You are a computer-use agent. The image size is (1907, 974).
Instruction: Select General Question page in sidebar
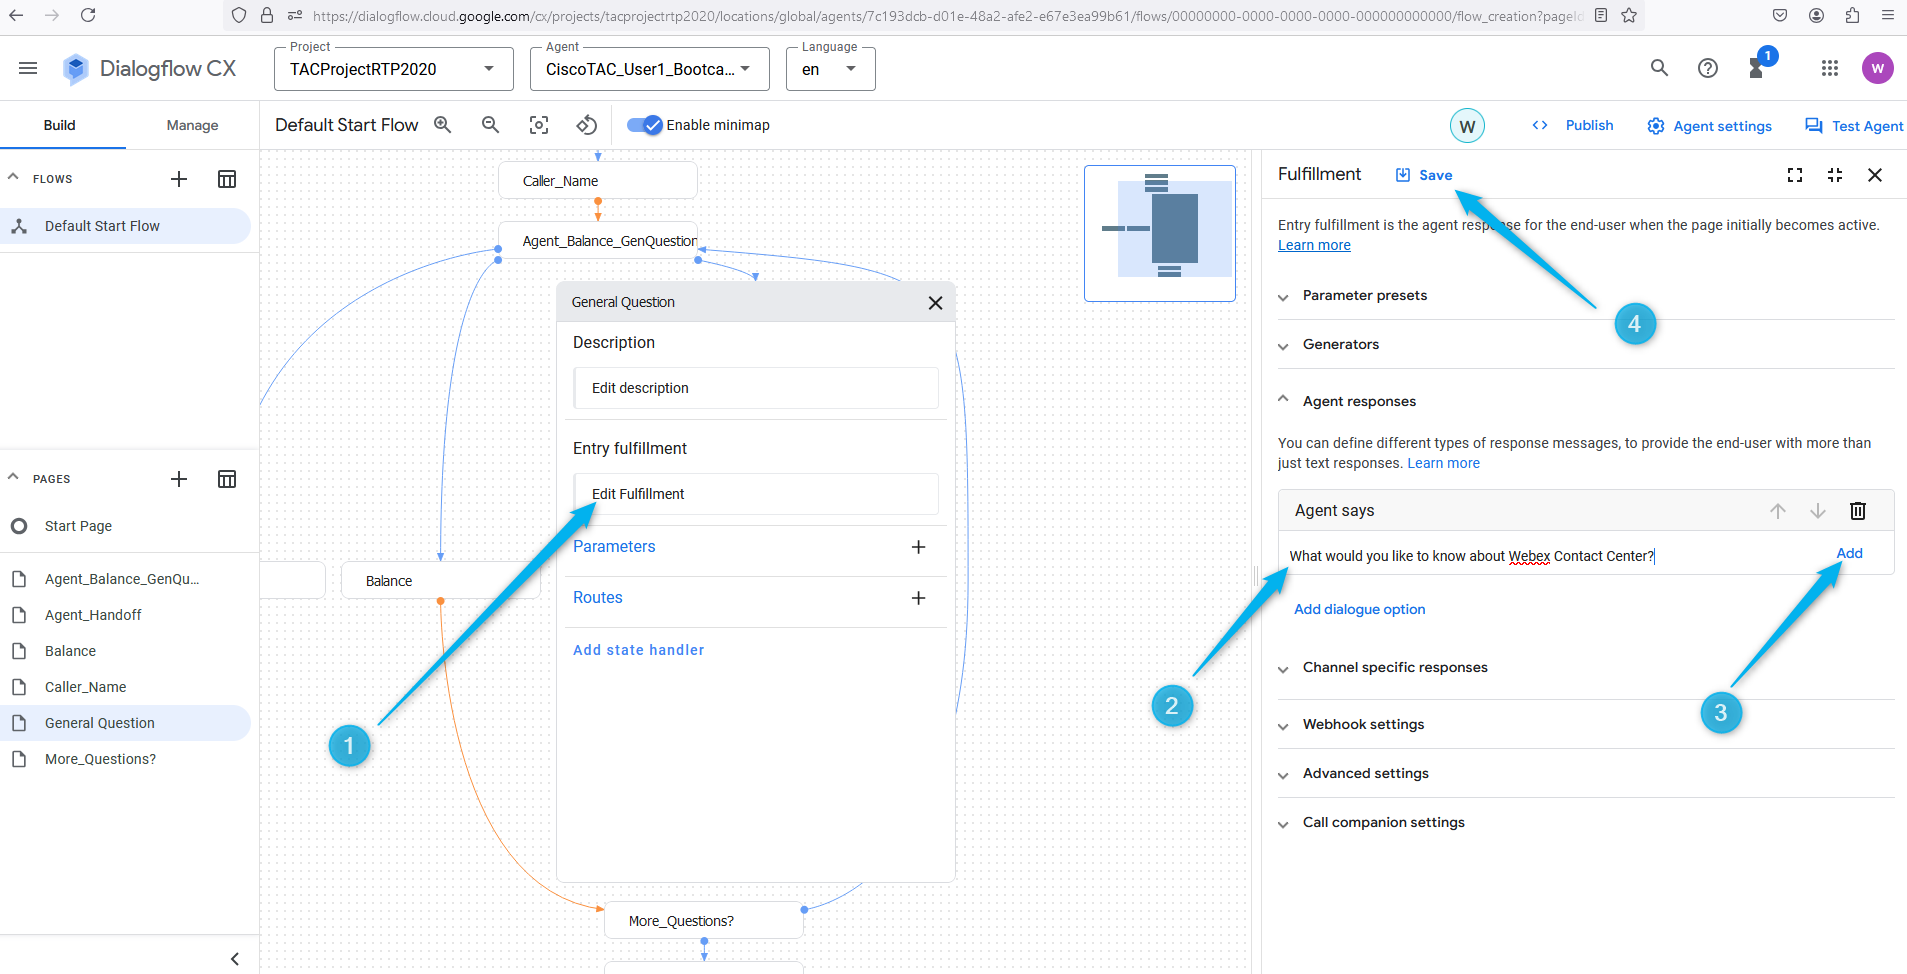[125, 723]
